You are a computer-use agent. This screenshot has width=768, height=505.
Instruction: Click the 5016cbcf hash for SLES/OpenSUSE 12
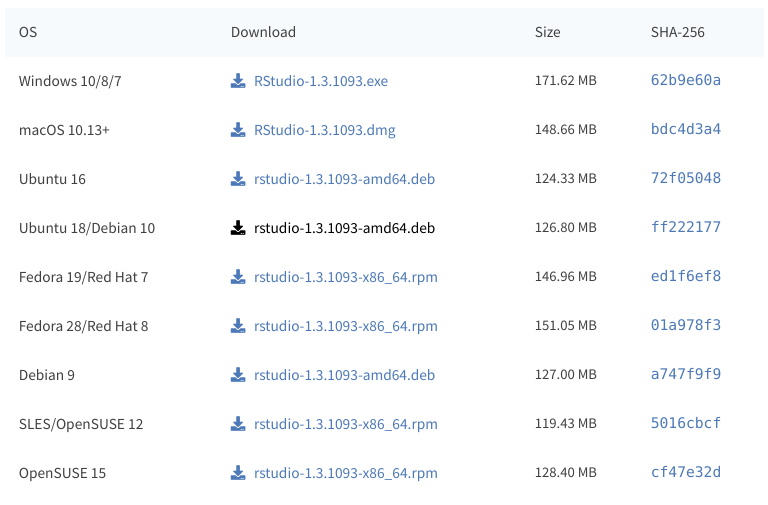685,423
